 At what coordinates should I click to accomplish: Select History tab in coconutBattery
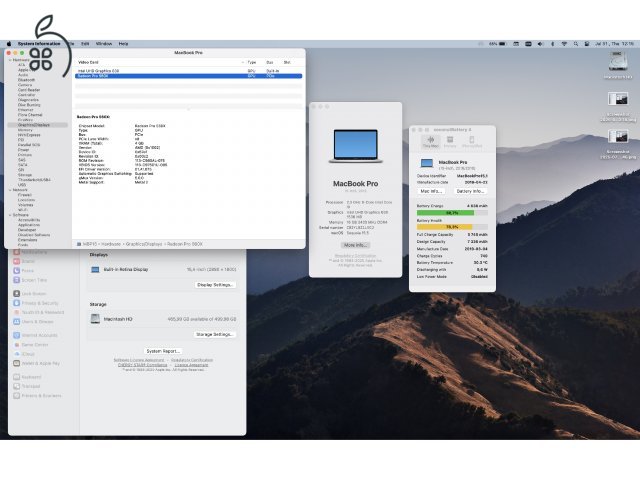[x=450, y=142]
